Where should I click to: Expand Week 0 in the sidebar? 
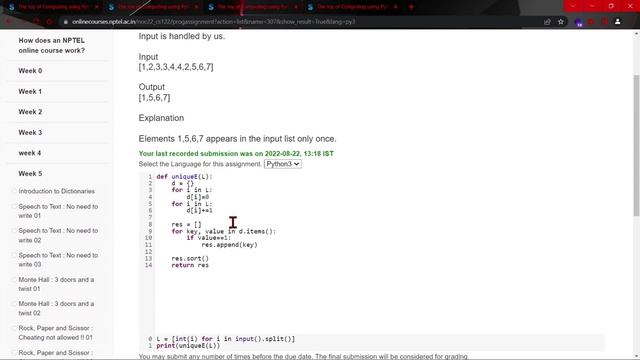30,71
